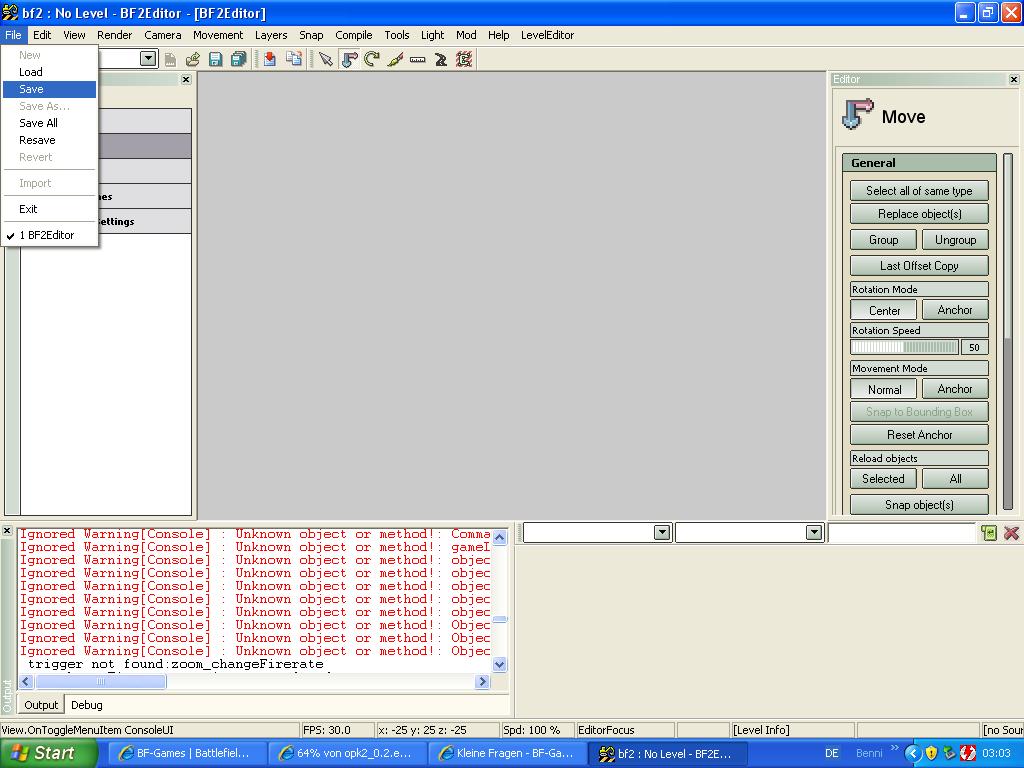Image resolution: width=1024 pixels, height=768 pixels.
Task: Click the Snap object(s) button
Action: click(919, 505)
